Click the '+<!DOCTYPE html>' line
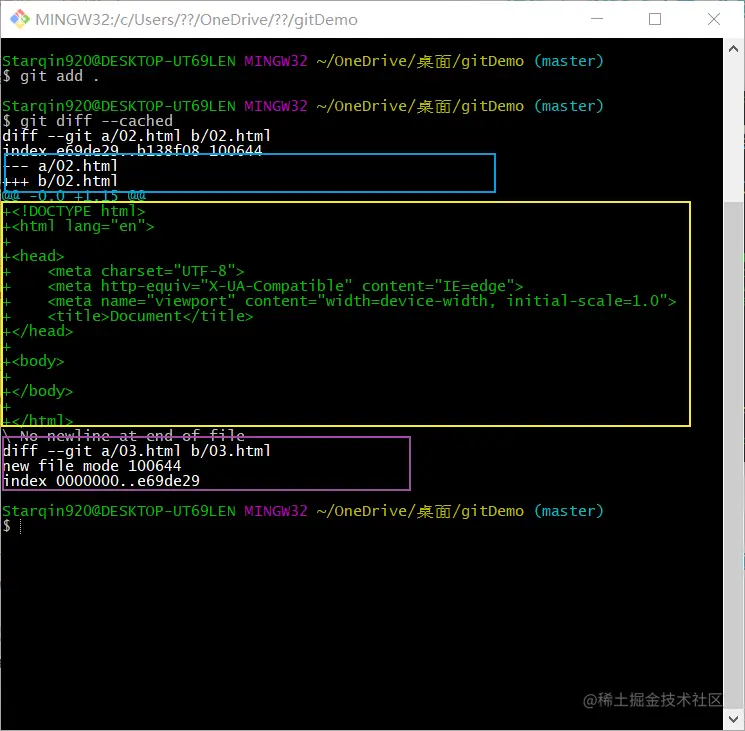Image resolution: width=745 pixels, height=731 pixels. click(x=74, y=211)
